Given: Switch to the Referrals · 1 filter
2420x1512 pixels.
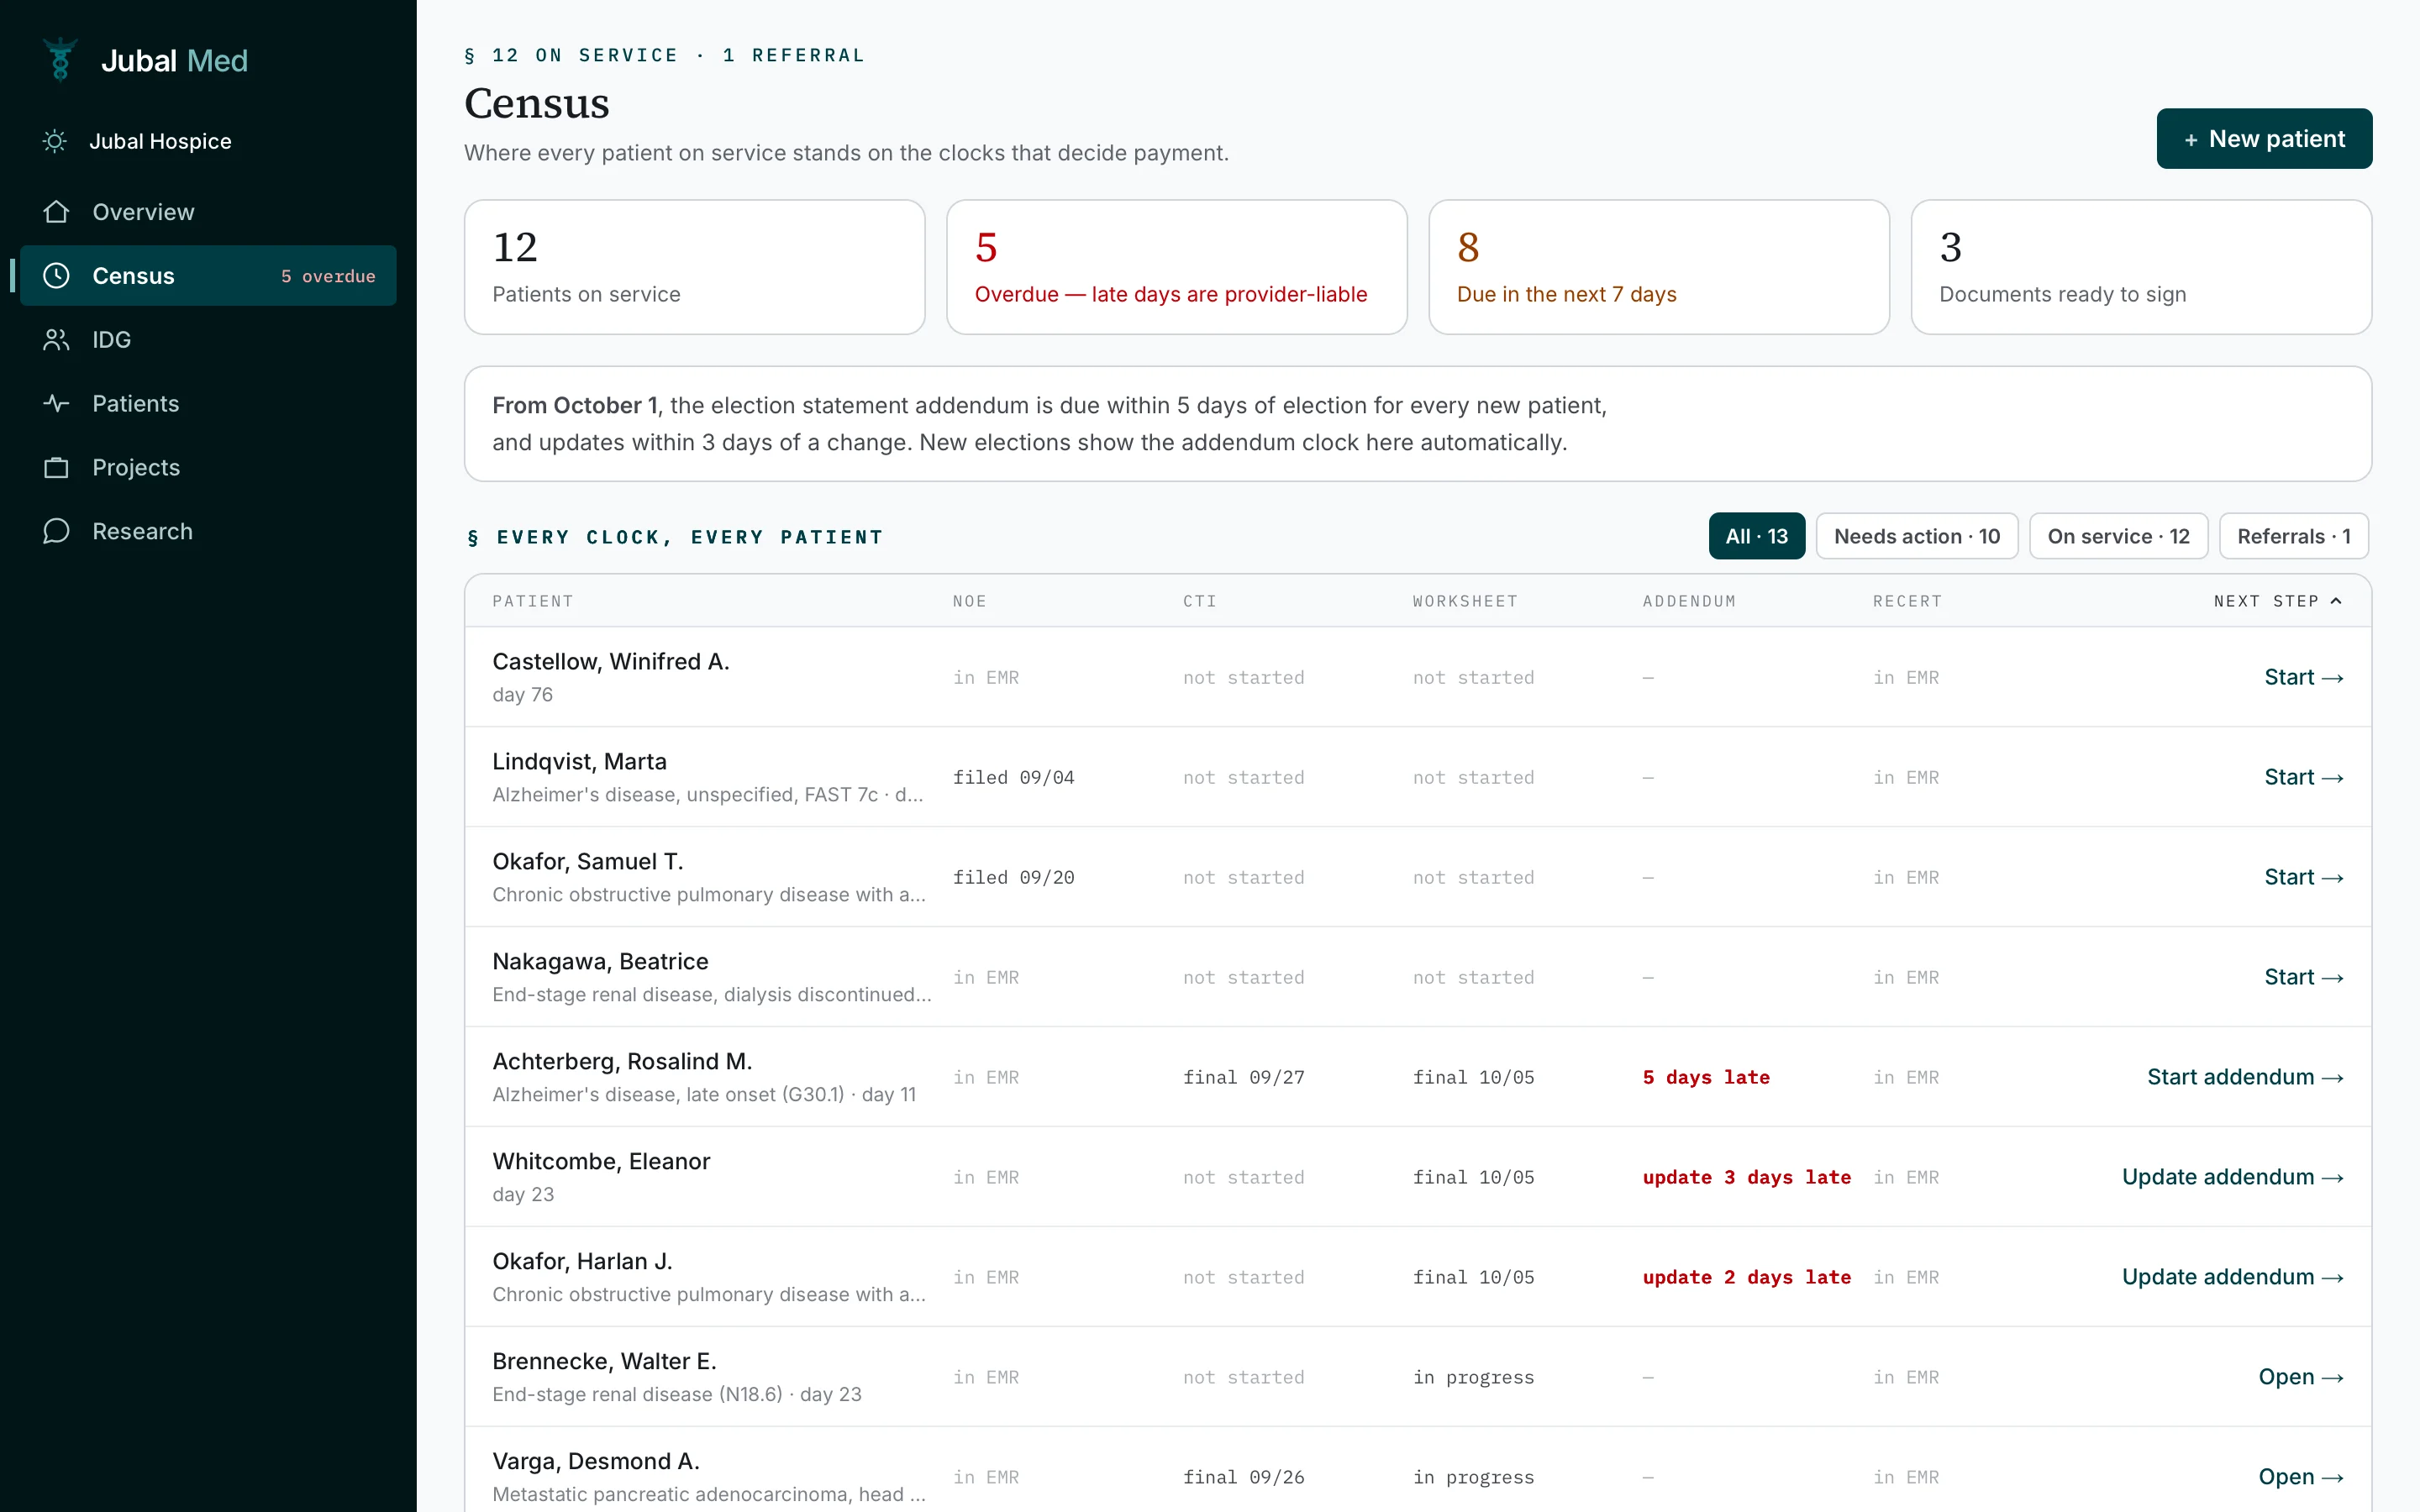Looking at the screenshot, I should click(x=2293, y=536).
